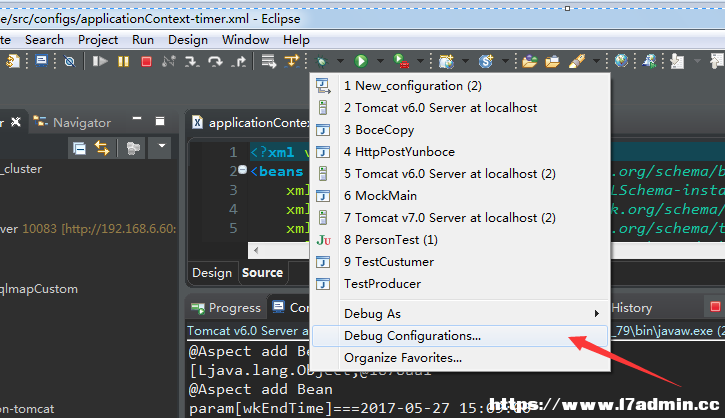The height and width of the screenshot is (418, 725).
Task: Open the External Tools dropdown arrow
Action: [x=420, y=61]
